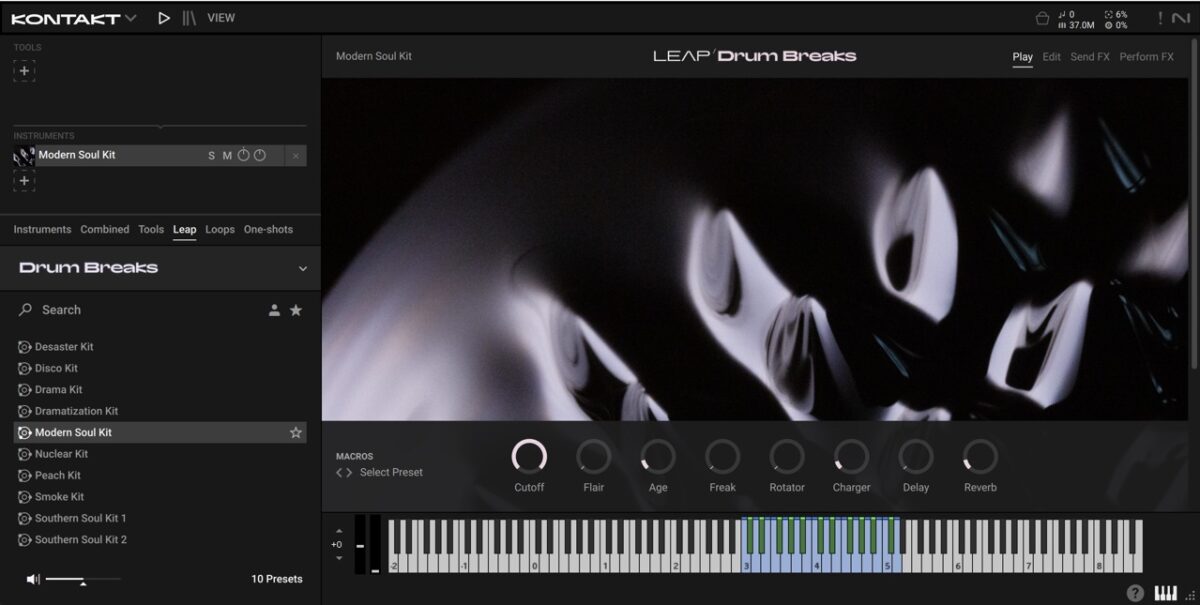The height and width of the screenshot is (605, 1200).
Task: Expand the Drum Breaks library chevron
Action: click(x=303, y=268)
